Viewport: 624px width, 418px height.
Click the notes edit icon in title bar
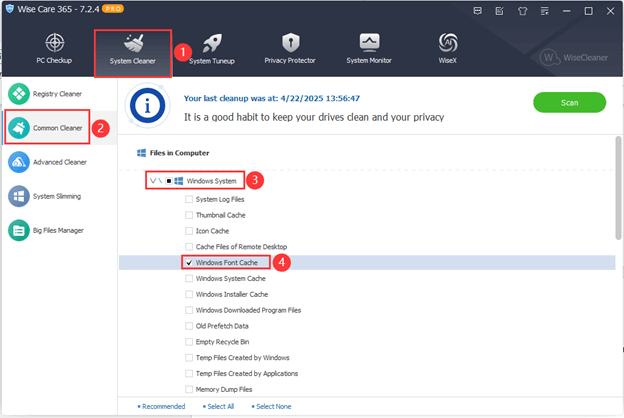(499, 11)
